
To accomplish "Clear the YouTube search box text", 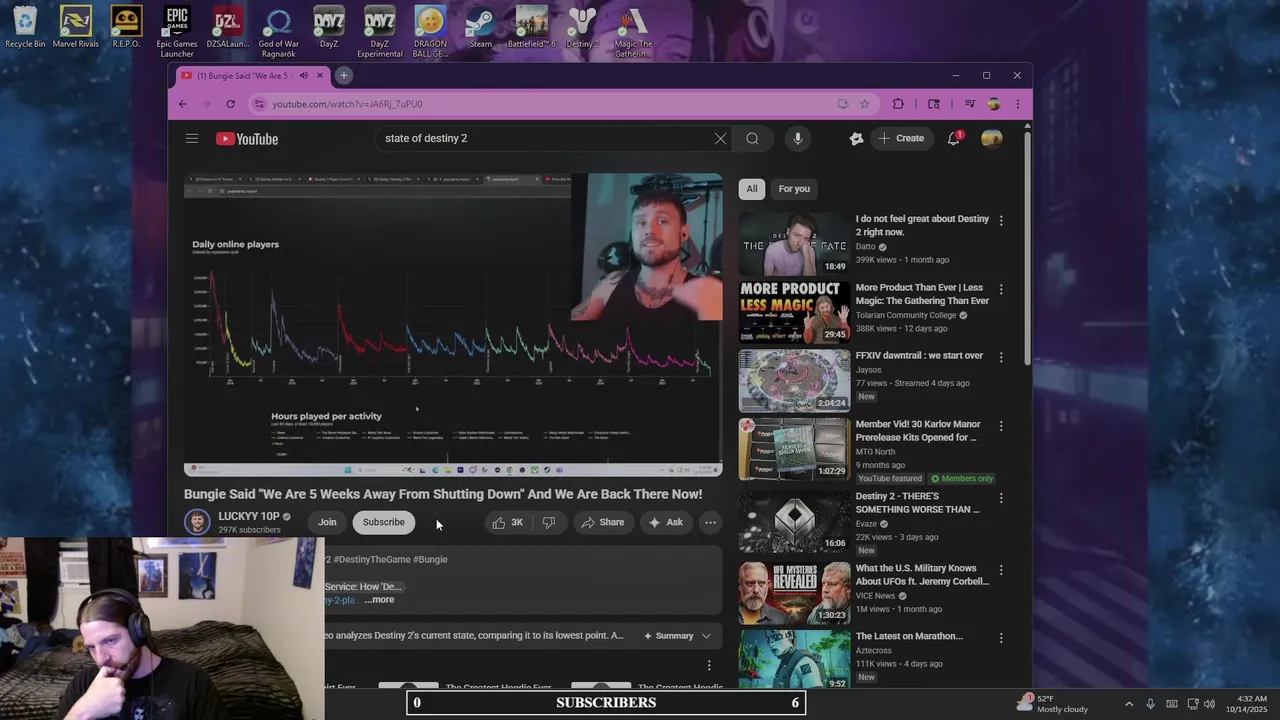I will pos(720,139).
